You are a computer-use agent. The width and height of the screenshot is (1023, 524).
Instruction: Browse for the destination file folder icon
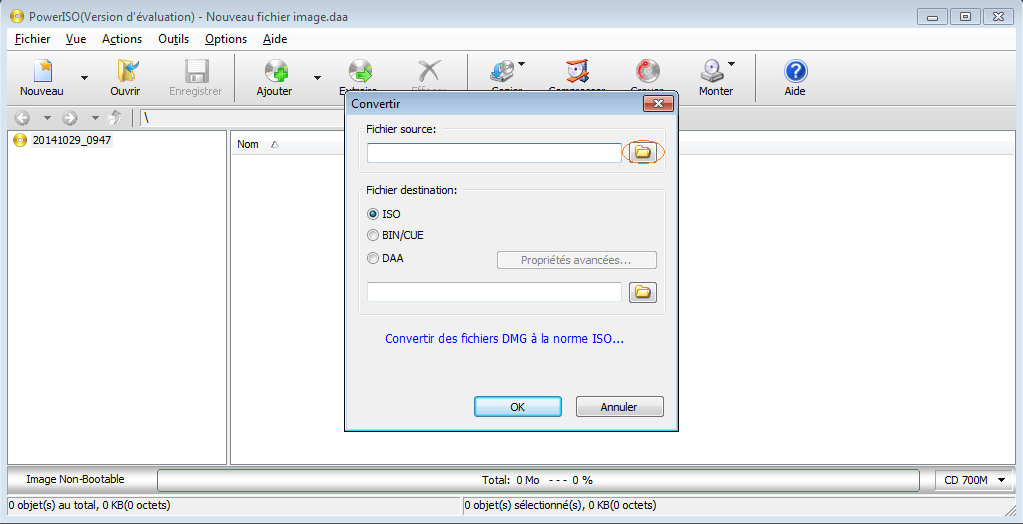(x=643, y=292)
